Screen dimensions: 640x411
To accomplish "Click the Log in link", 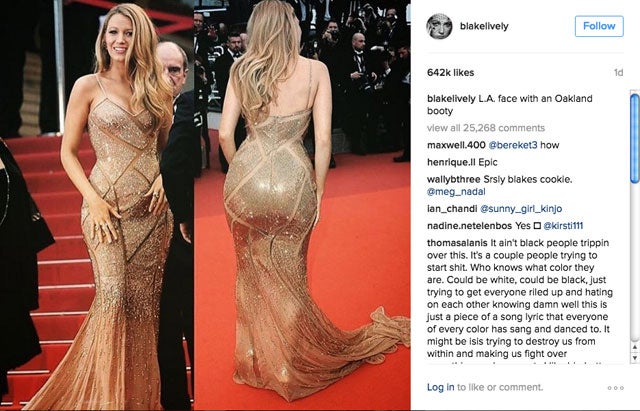I will tap(440, 387).
